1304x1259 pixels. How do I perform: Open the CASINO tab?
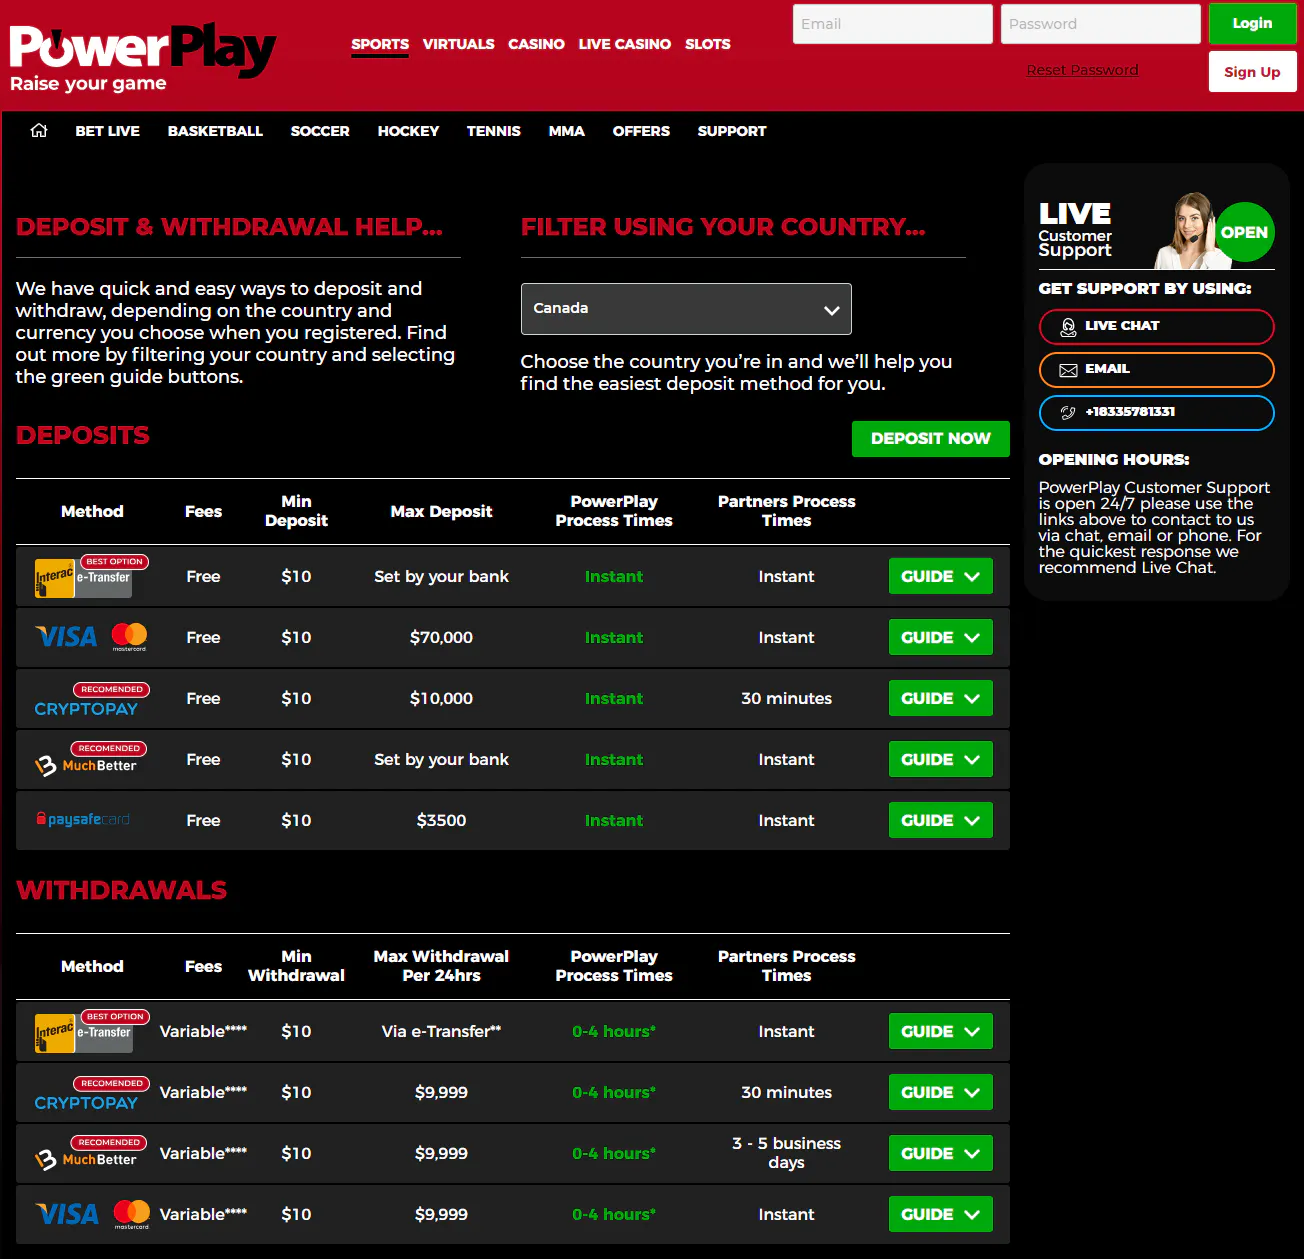536,44
